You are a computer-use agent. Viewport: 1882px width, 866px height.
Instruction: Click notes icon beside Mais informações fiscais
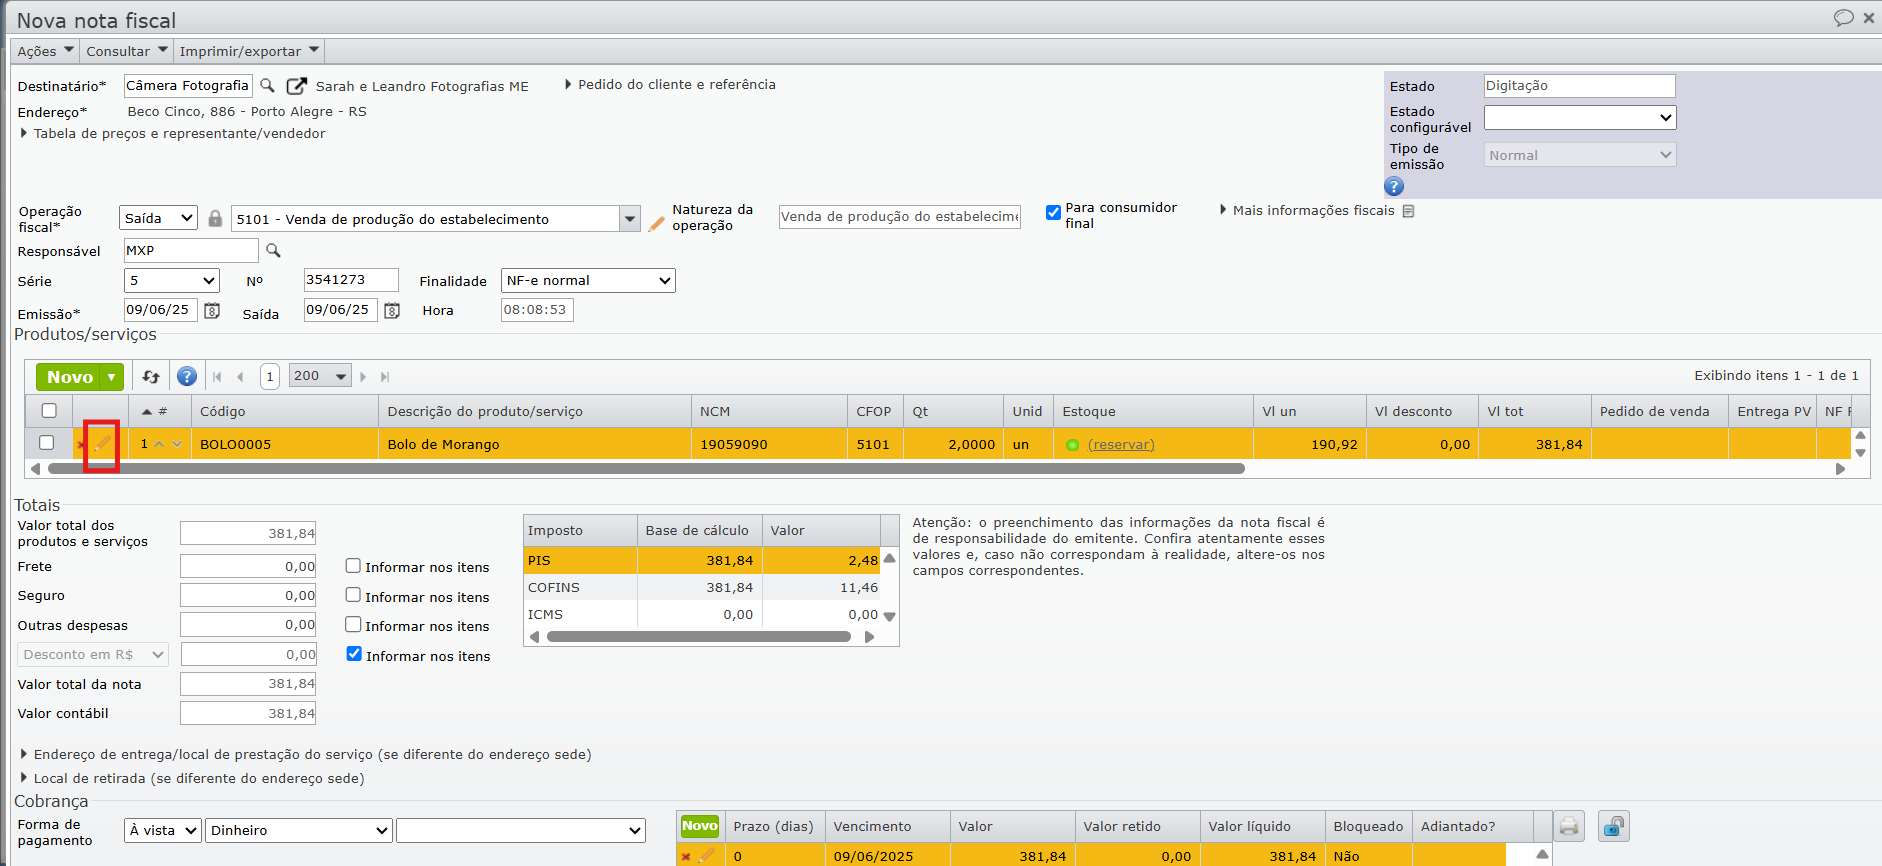click(x=1408, y=211)
